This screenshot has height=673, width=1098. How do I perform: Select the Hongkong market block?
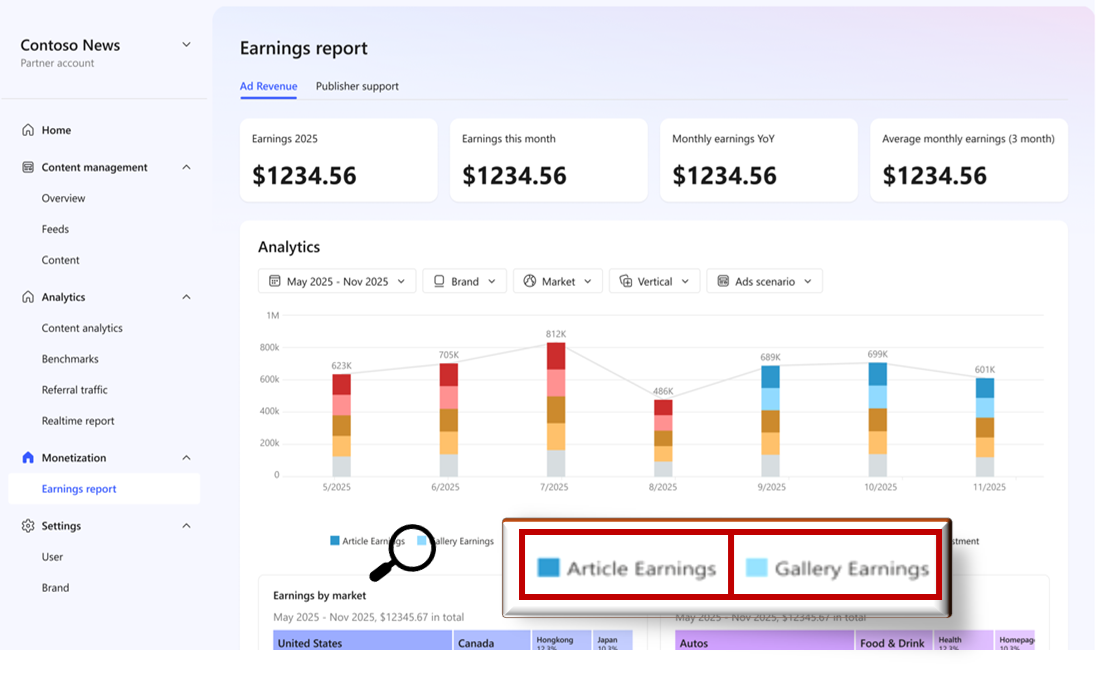[562, 641]
